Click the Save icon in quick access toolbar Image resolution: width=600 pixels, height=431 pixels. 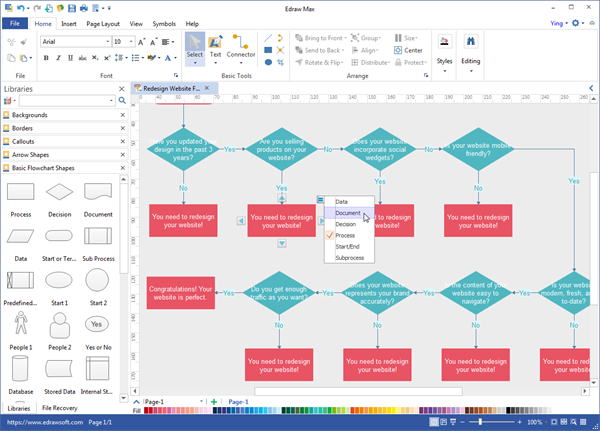click(72, 8)
